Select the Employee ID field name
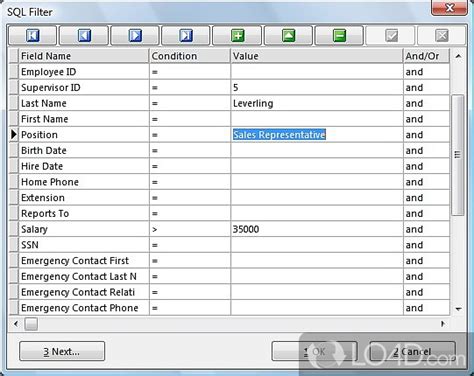Viewport: 474px width, 376px height. click(84, 72)
